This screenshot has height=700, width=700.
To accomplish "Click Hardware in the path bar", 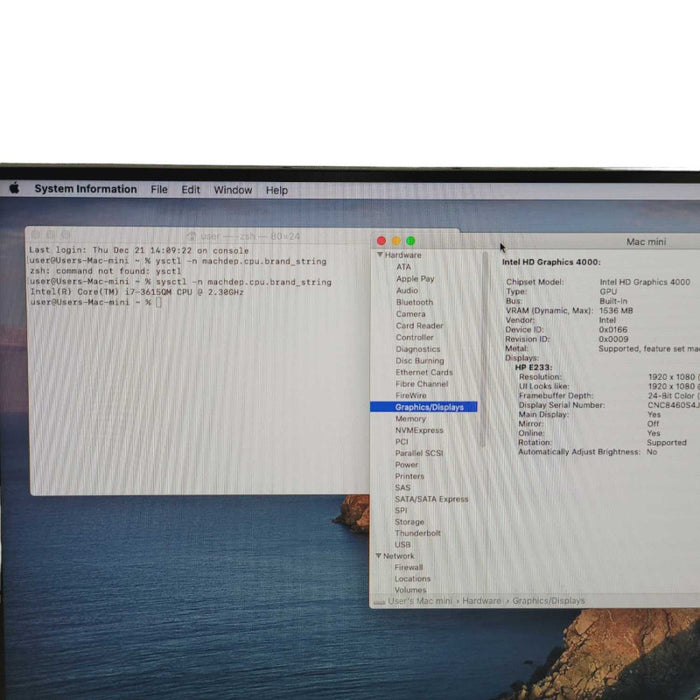I will click(482, 601).
